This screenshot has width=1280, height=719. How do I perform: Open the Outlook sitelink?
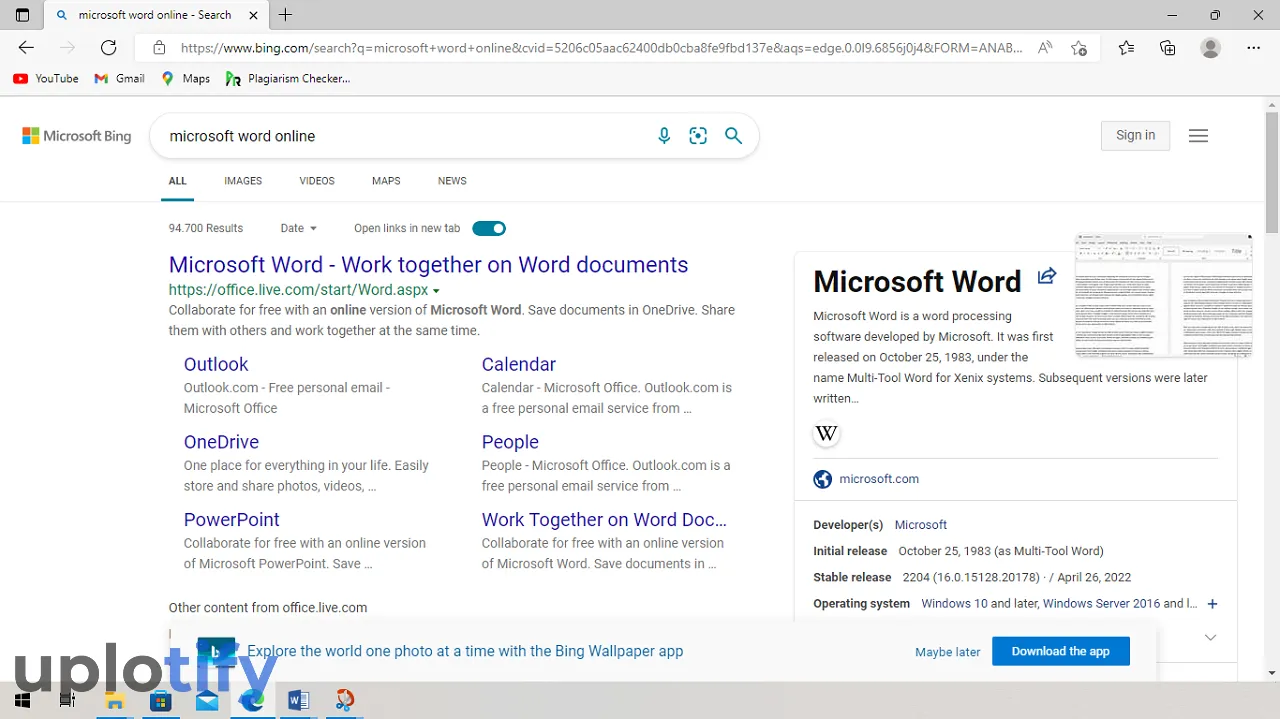pyautogui.click(x=216, y=364)
